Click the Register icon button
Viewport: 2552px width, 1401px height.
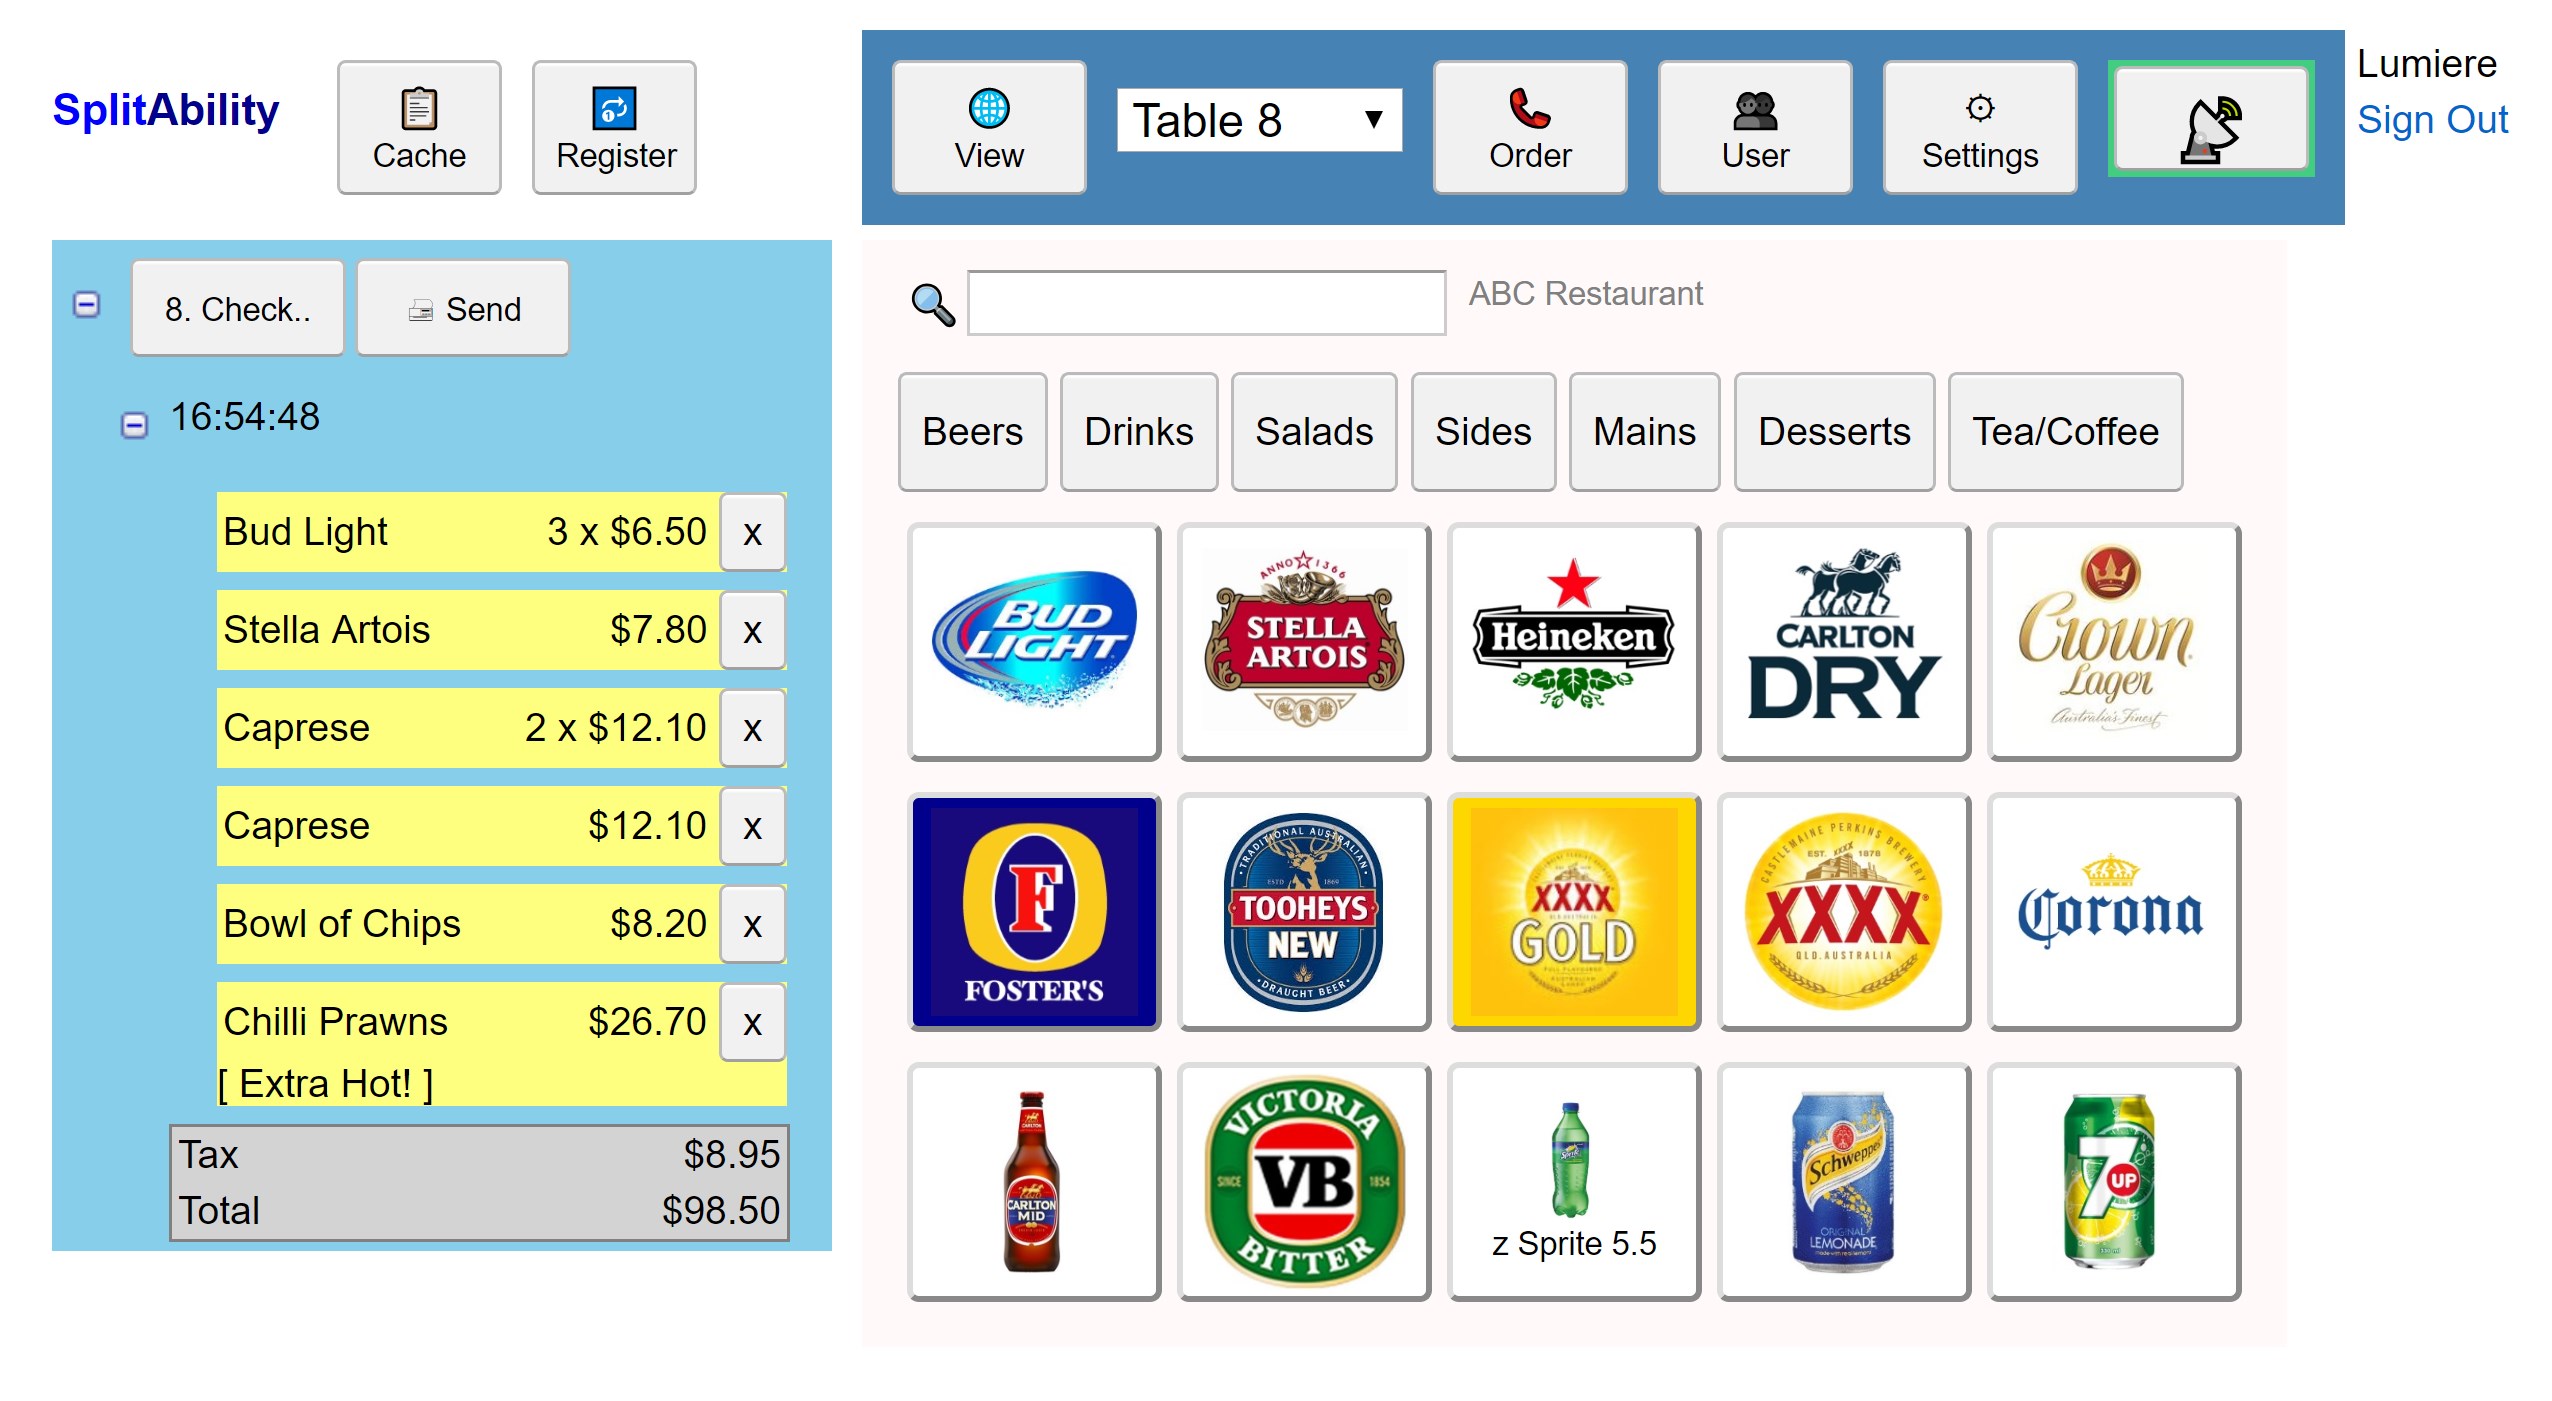pos(615,129)
